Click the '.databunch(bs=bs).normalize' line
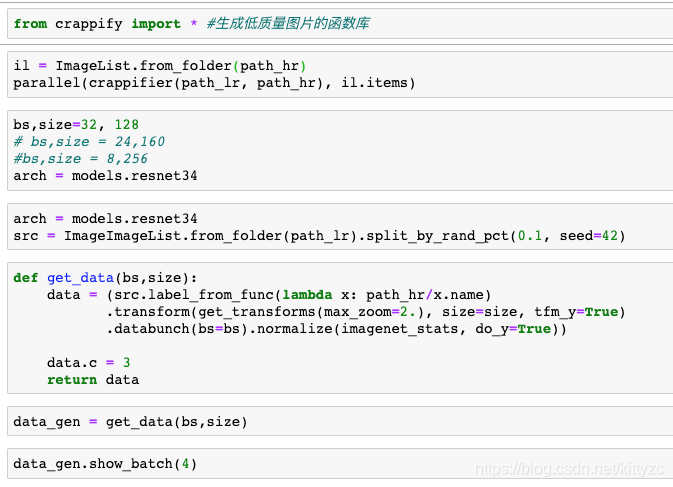The height and width of the screenshot is (487, 673). click(336, 329)
